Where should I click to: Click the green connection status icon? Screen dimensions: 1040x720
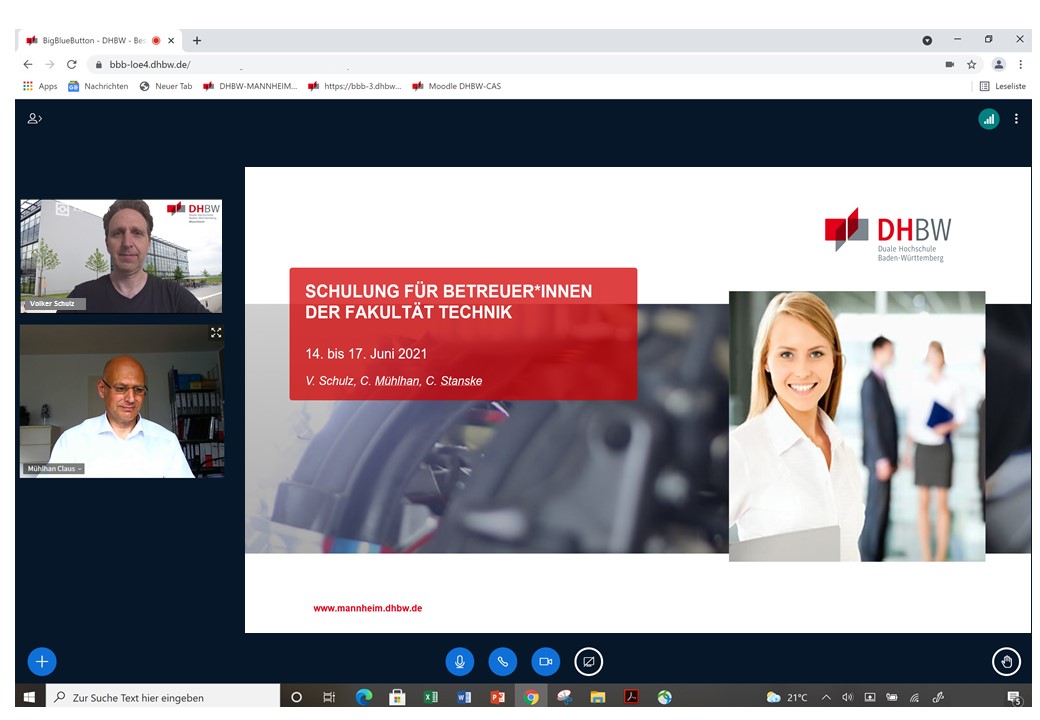988,118
